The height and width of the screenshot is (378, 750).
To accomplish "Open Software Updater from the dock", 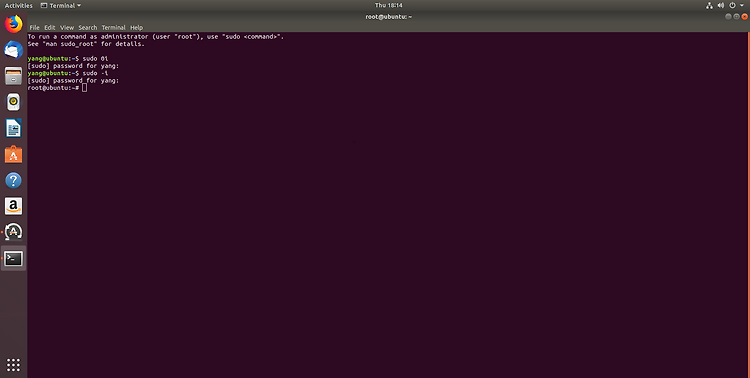I will click(x=13, y=232).
